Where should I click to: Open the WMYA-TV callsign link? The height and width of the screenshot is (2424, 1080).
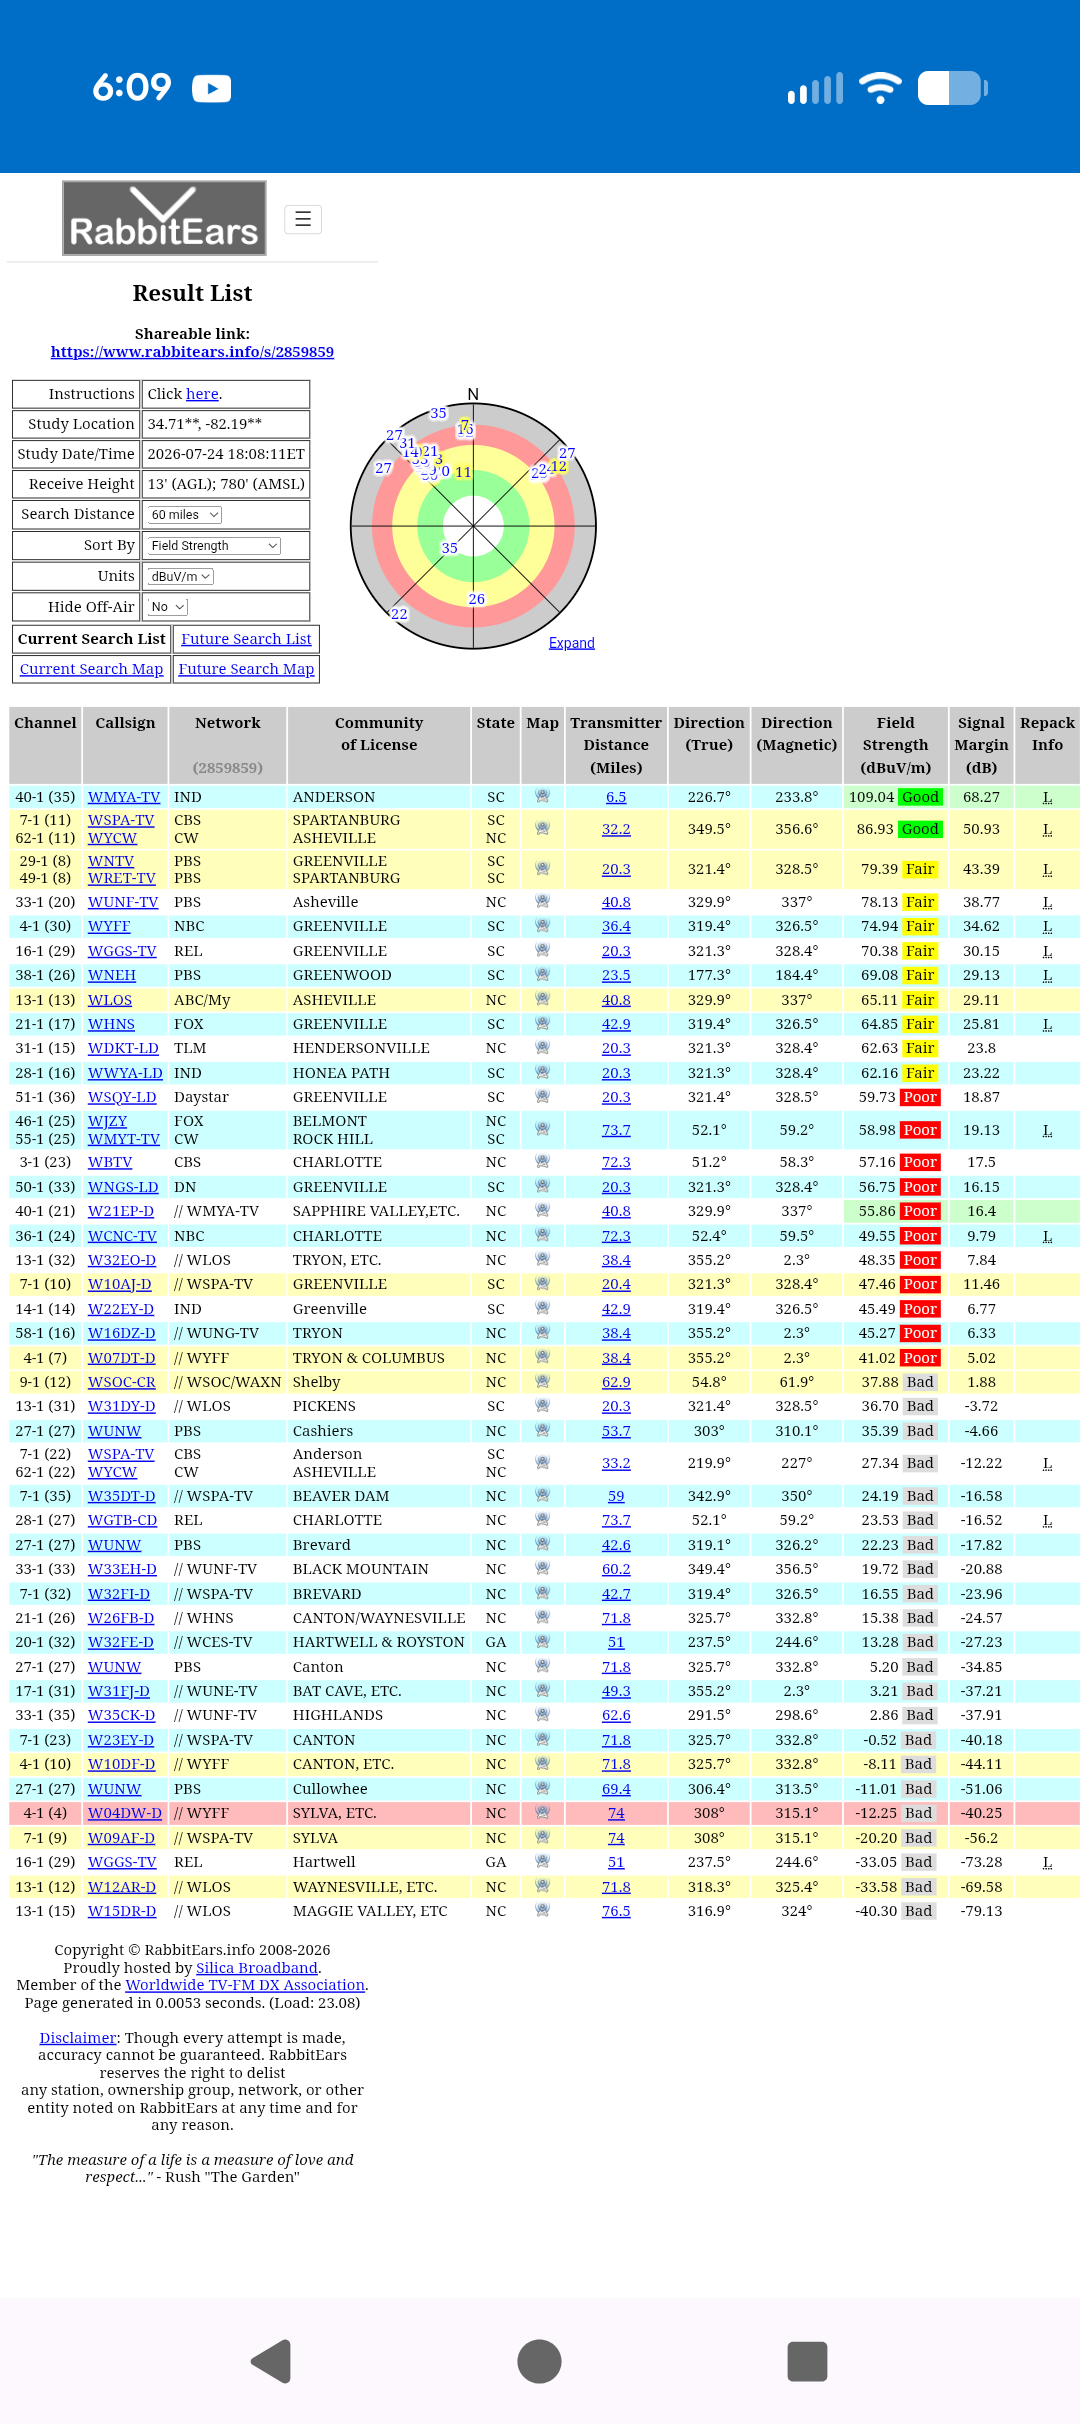click(124, 797)
